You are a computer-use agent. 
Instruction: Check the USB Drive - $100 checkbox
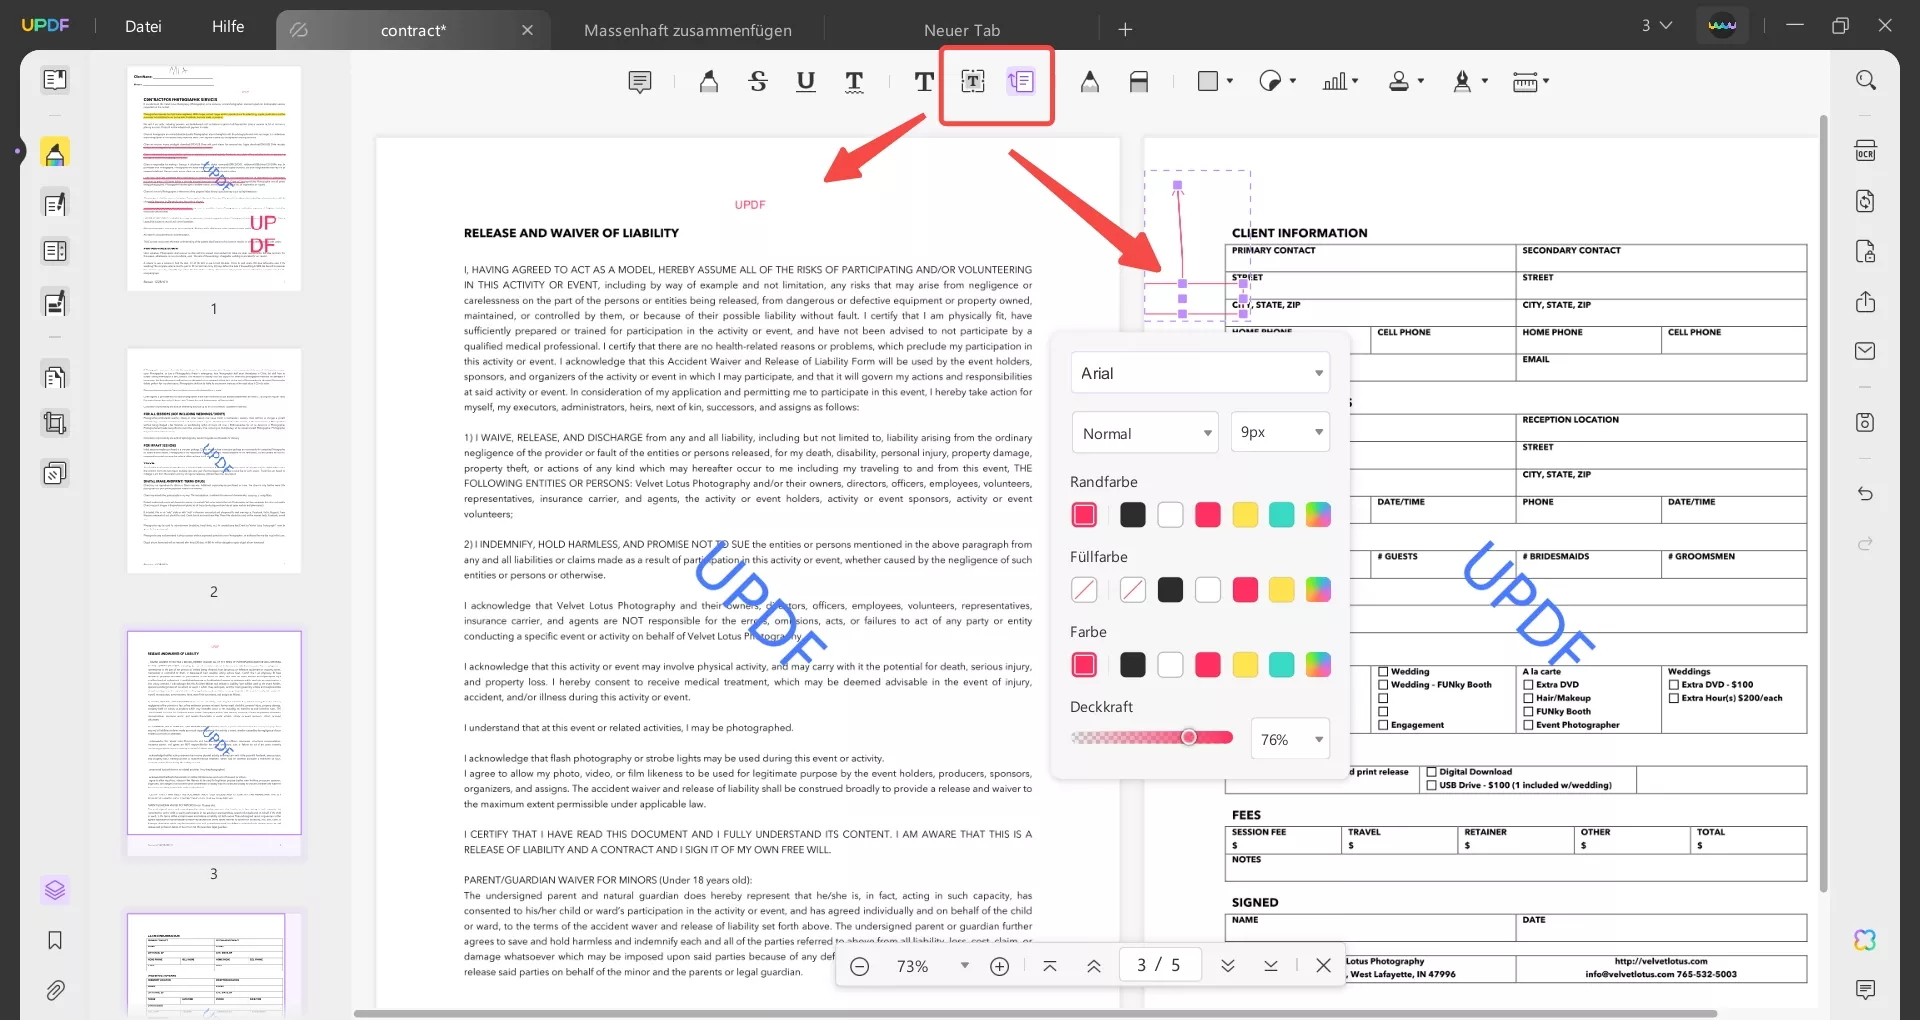pyautogui.click(x=1432, y=785)
